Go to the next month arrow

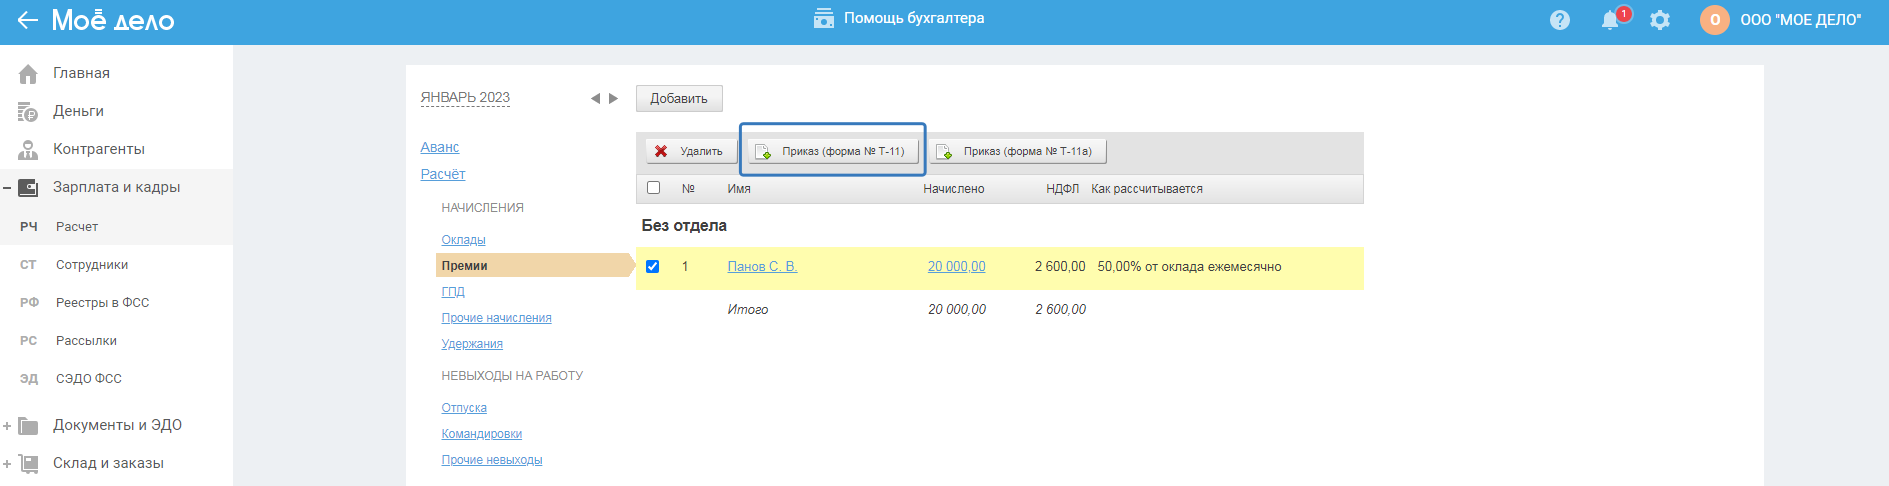tap(614, 98)
